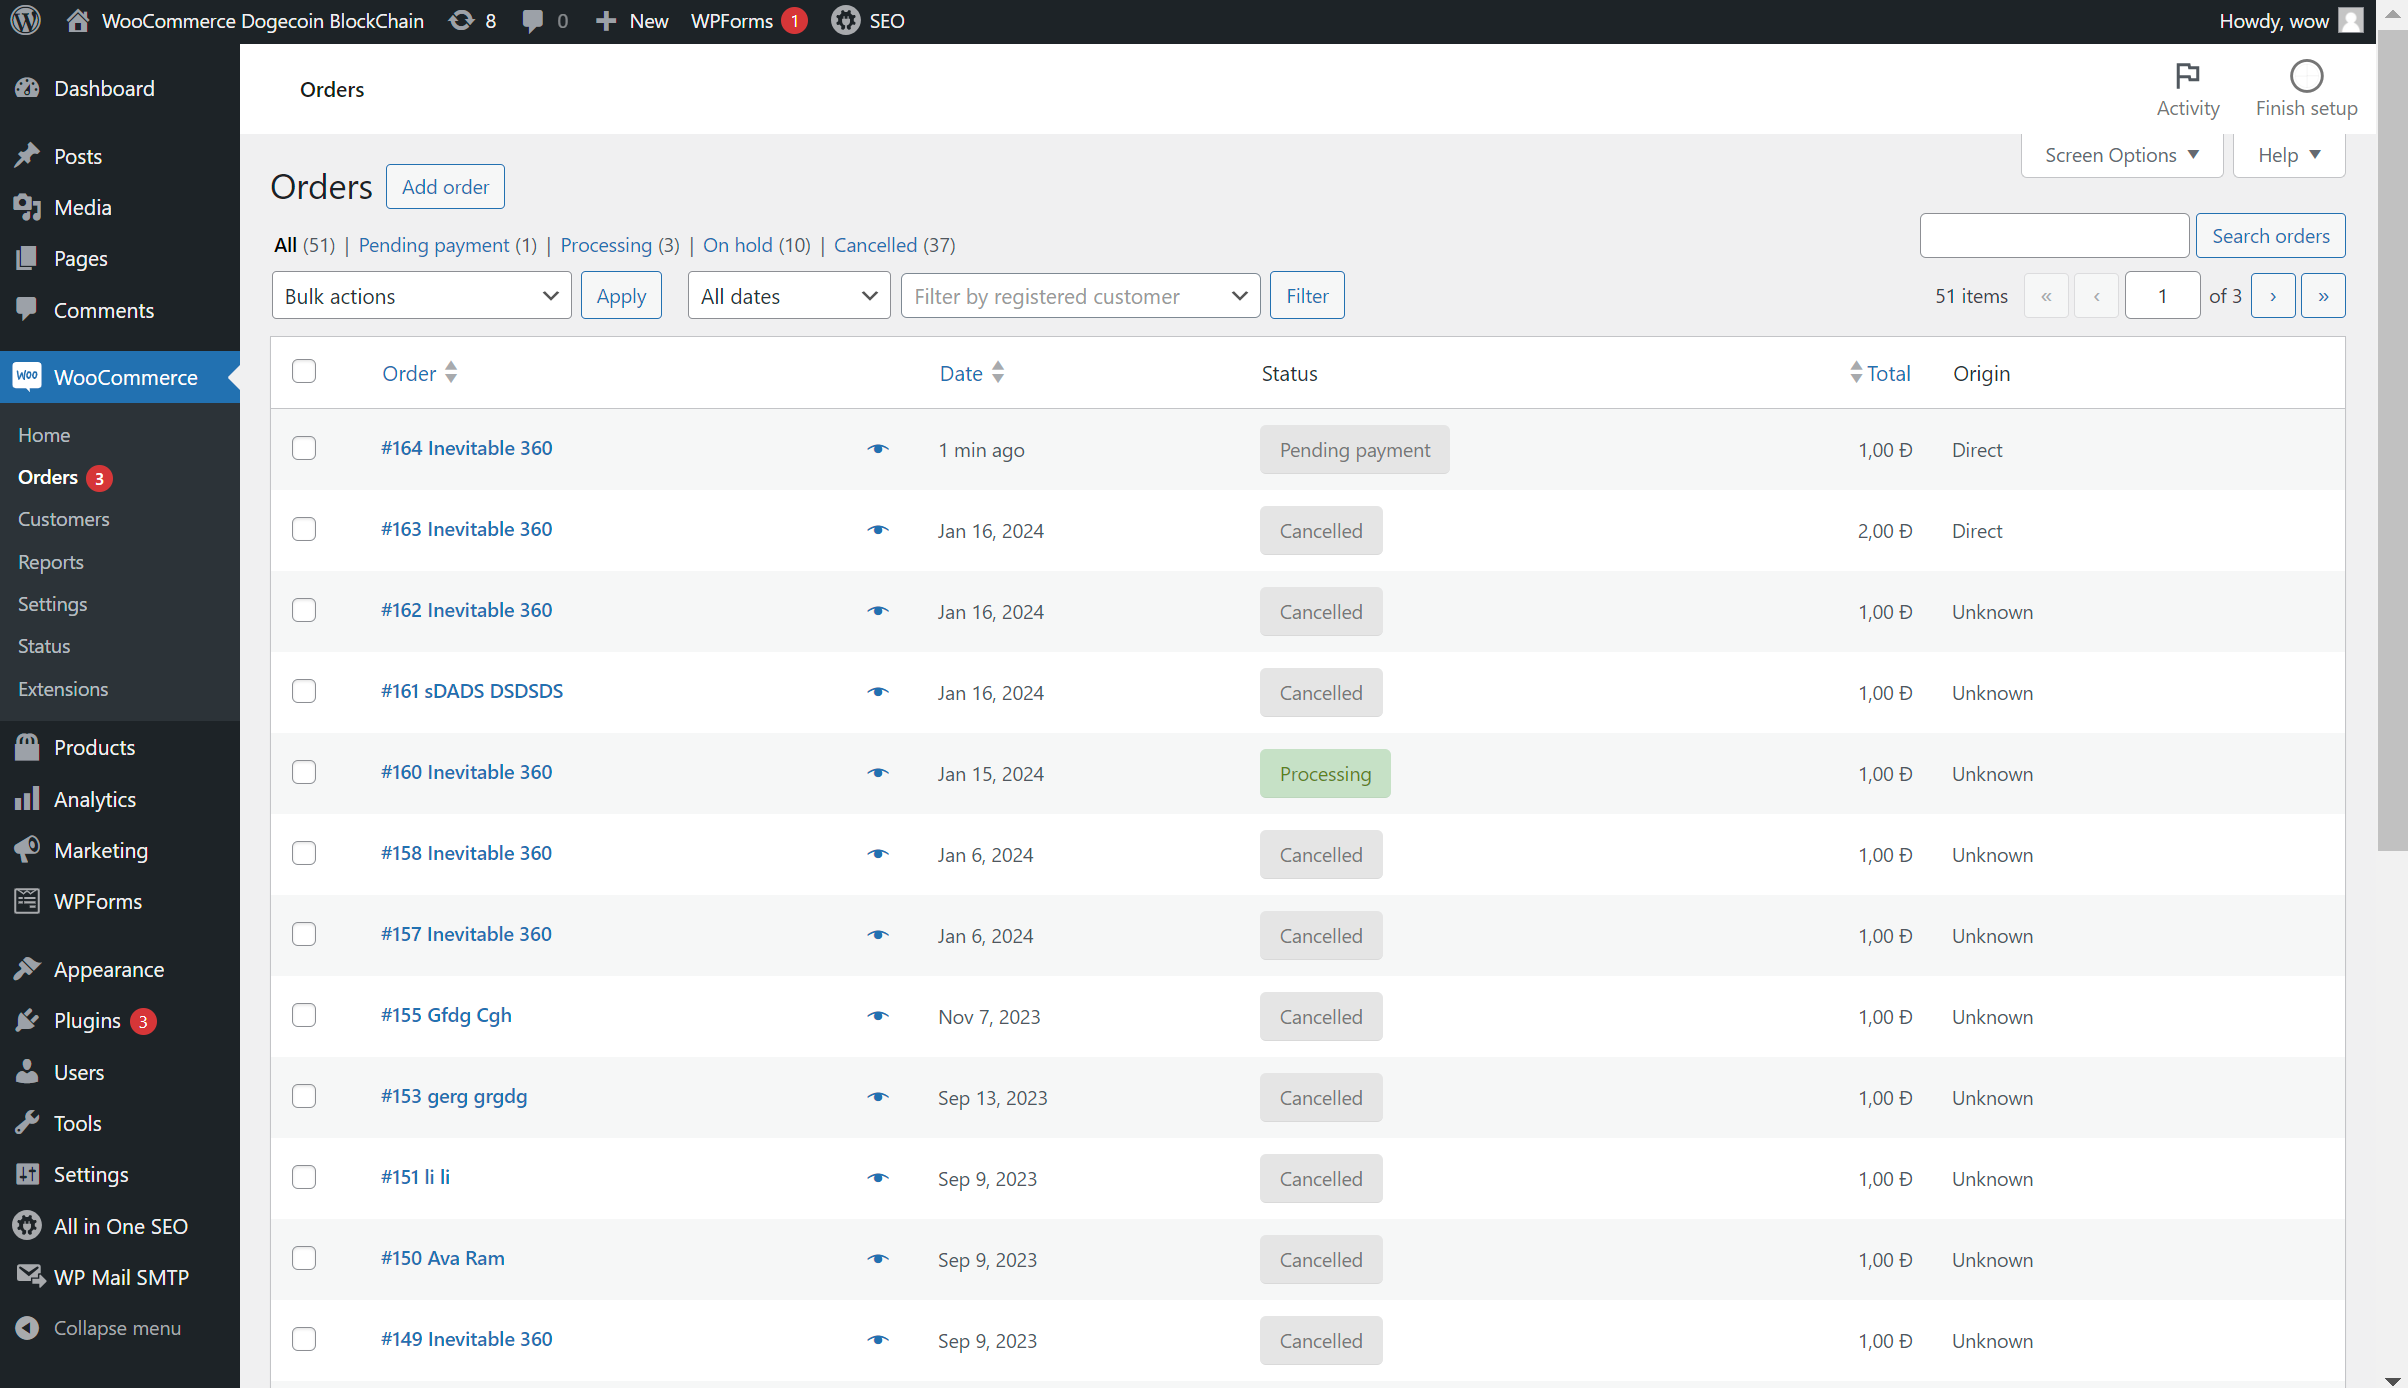The height and width of the screenshot is (1388, 2408).
Task: Check the select-all orders checkbox
Action: pos(304,372)
